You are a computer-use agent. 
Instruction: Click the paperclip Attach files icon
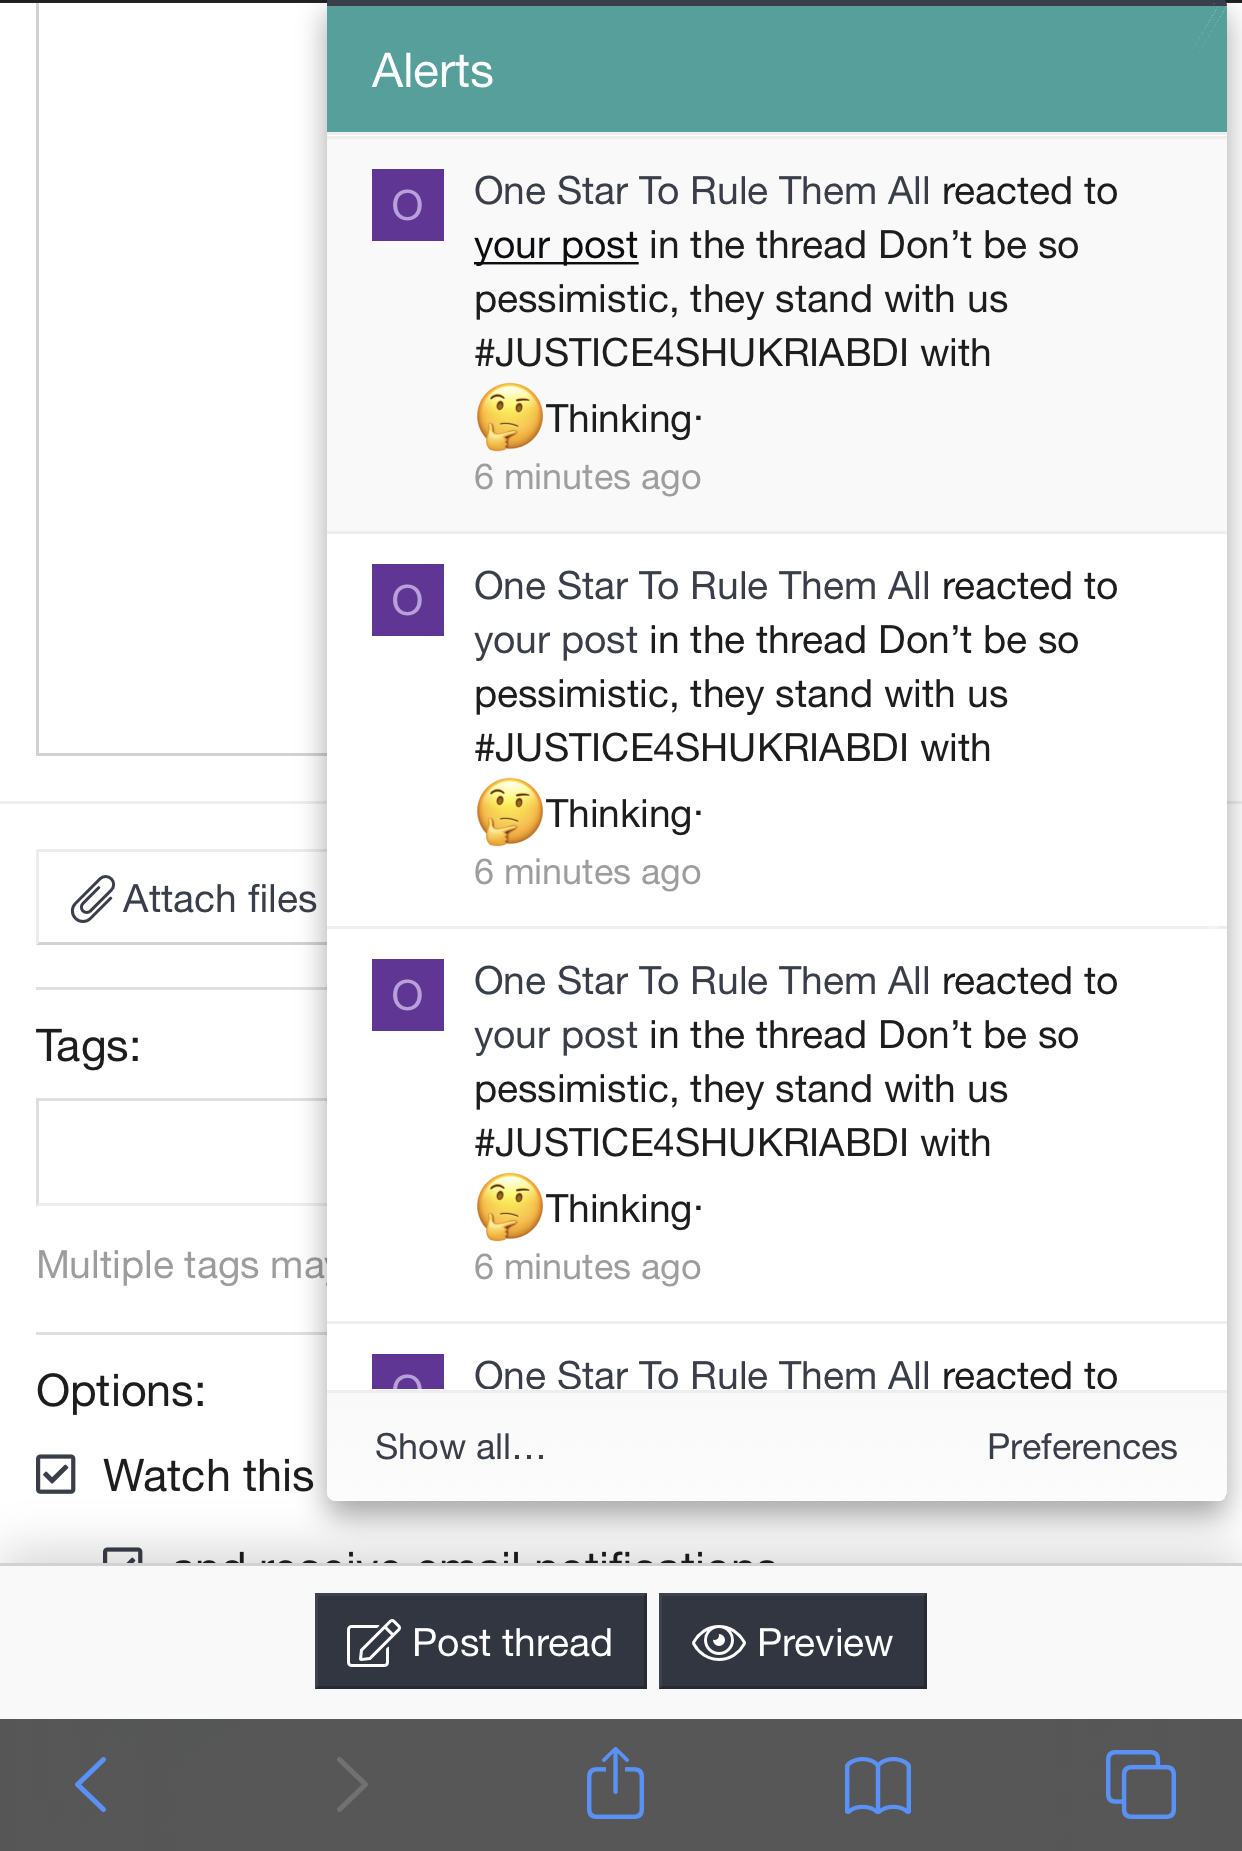pyautogui.click(x=92, y=898)
